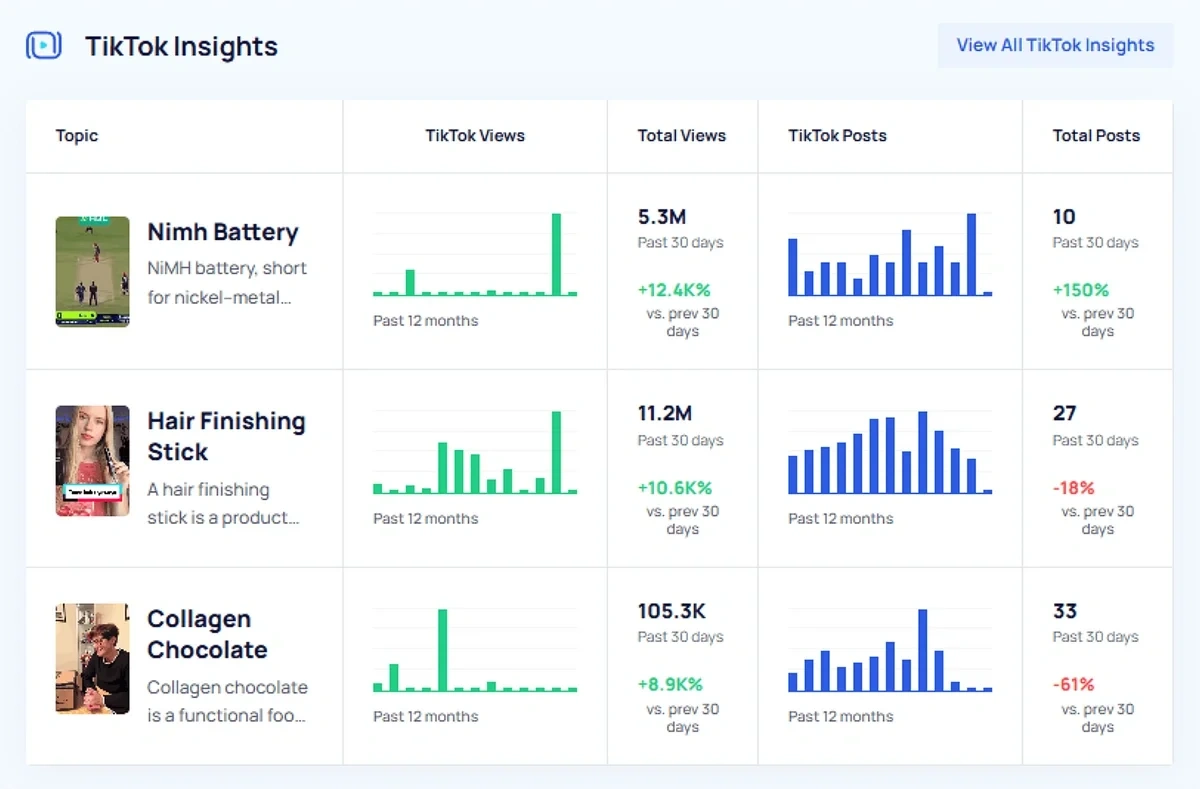This screenshot has height=789, width=1200.
Task: Click the tallest bar in Hair Finishing Stick views chart
Action: coord(557,450)
